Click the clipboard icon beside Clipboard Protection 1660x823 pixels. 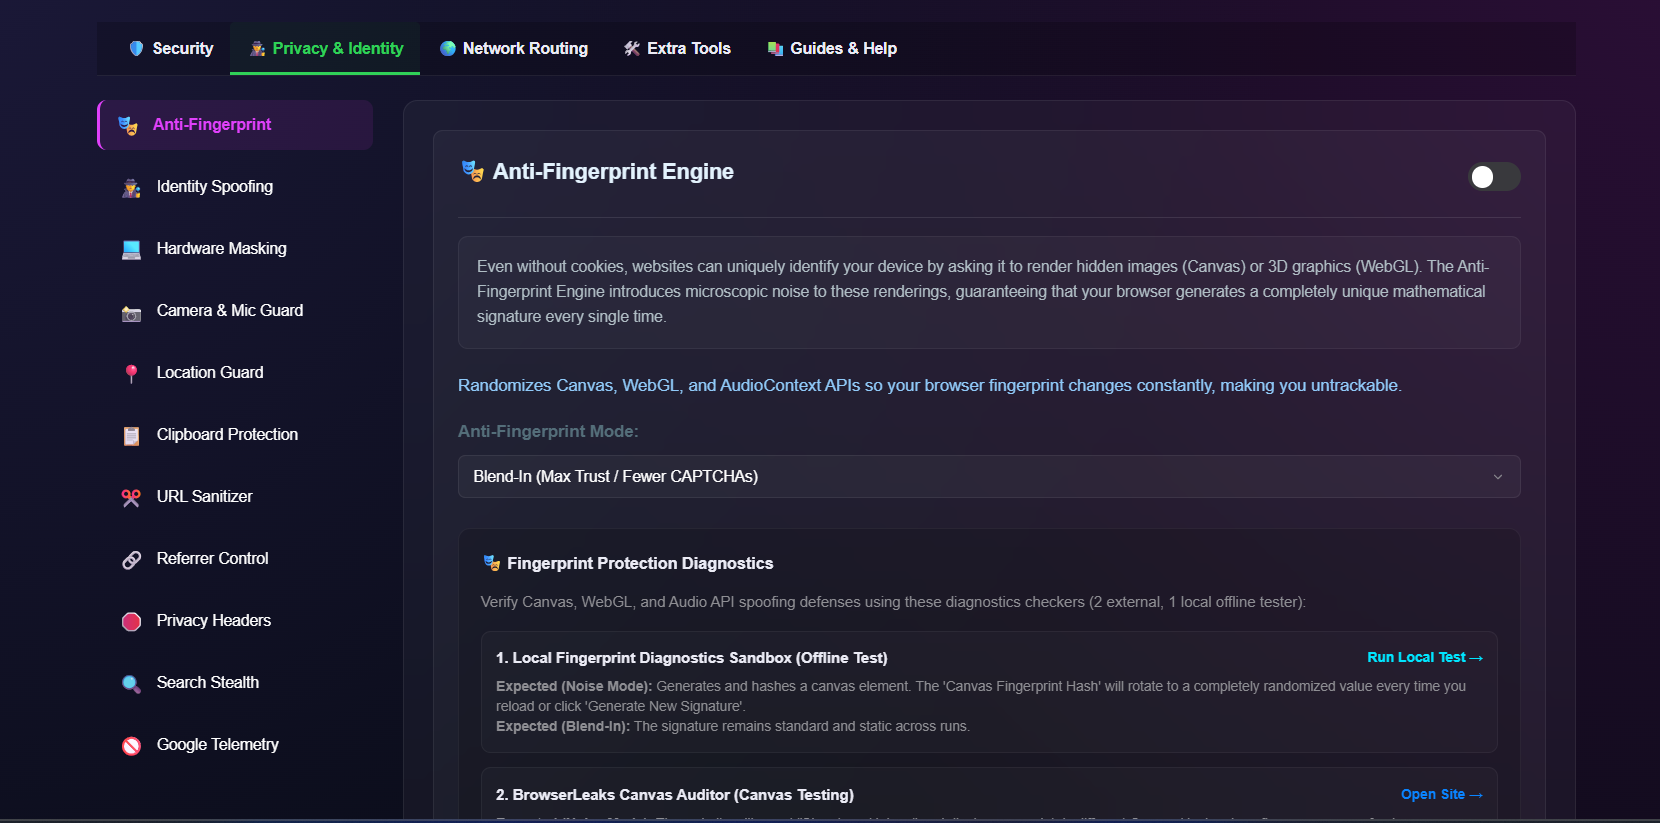point(131,435)
